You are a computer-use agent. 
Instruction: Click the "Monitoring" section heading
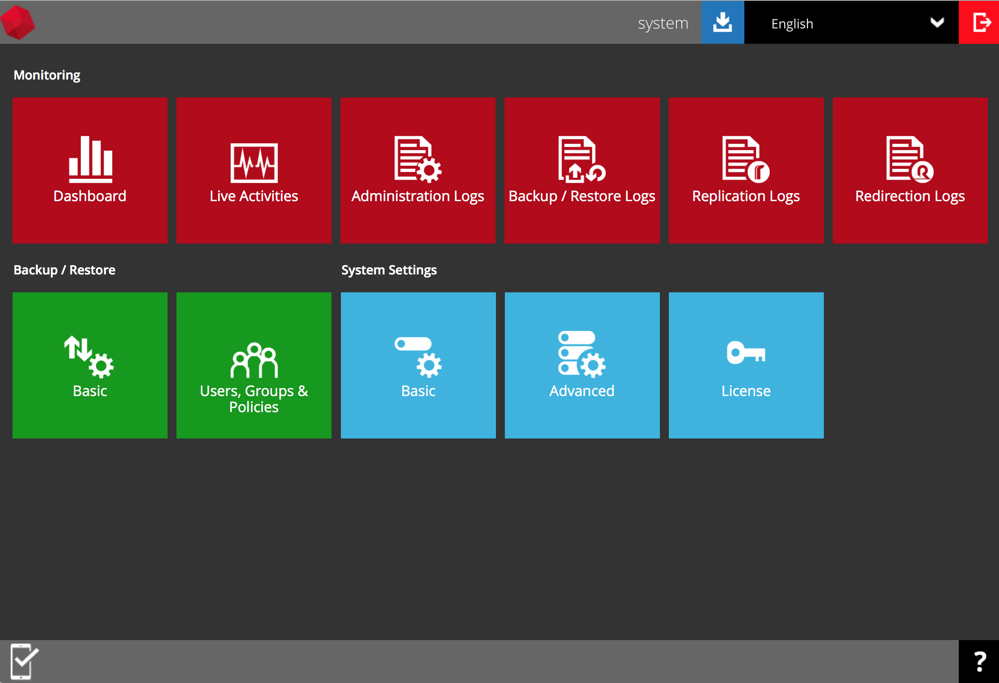(x=47, y=75)
